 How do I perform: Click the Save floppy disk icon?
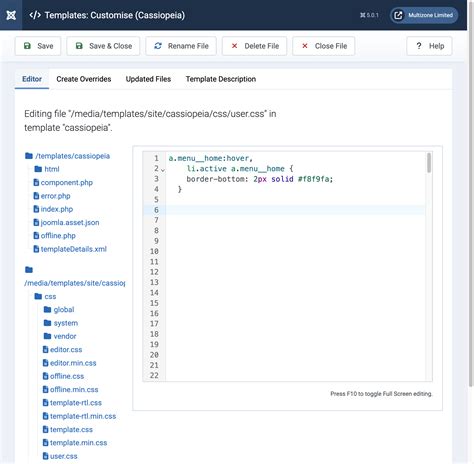[x=27, y=46]
